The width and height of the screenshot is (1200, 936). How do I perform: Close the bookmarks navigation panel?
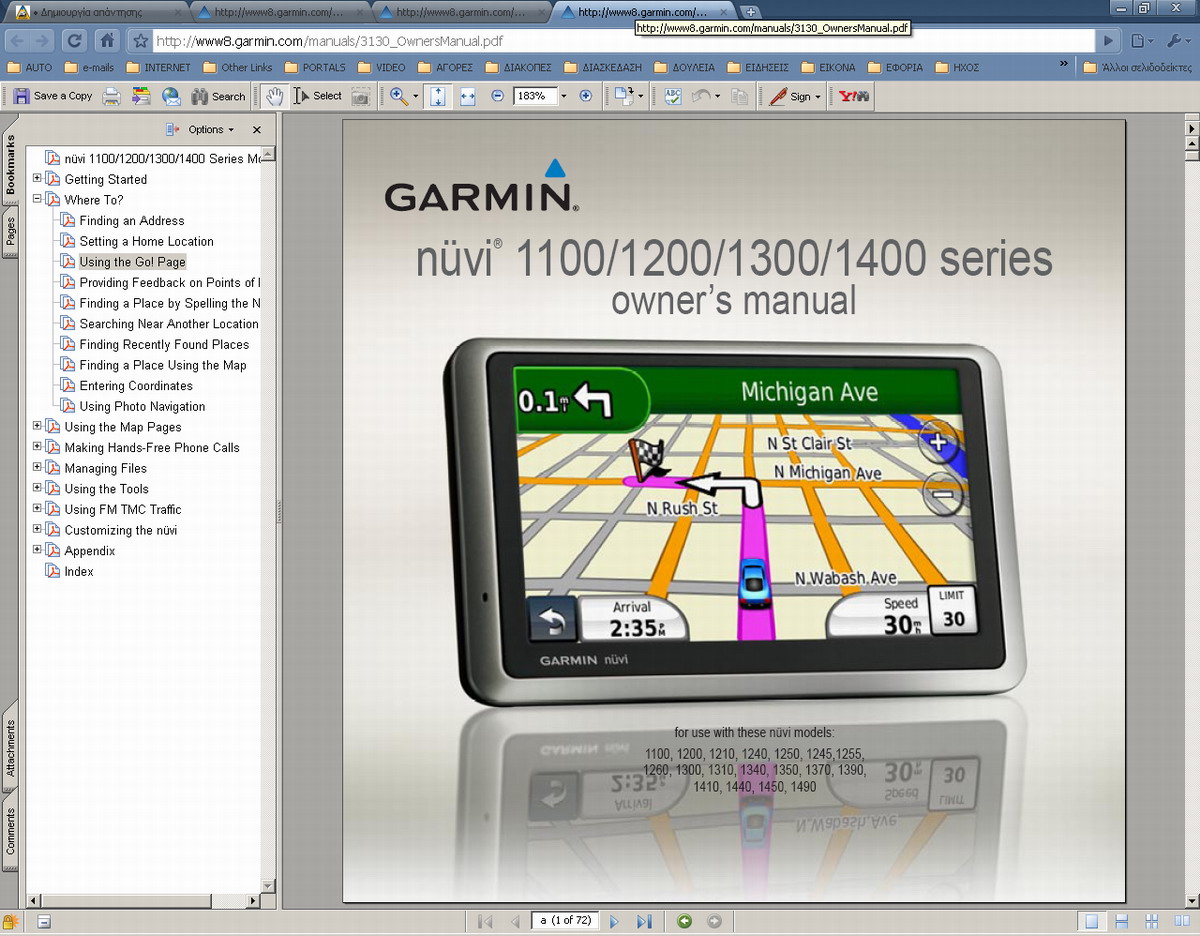(257, 130)
